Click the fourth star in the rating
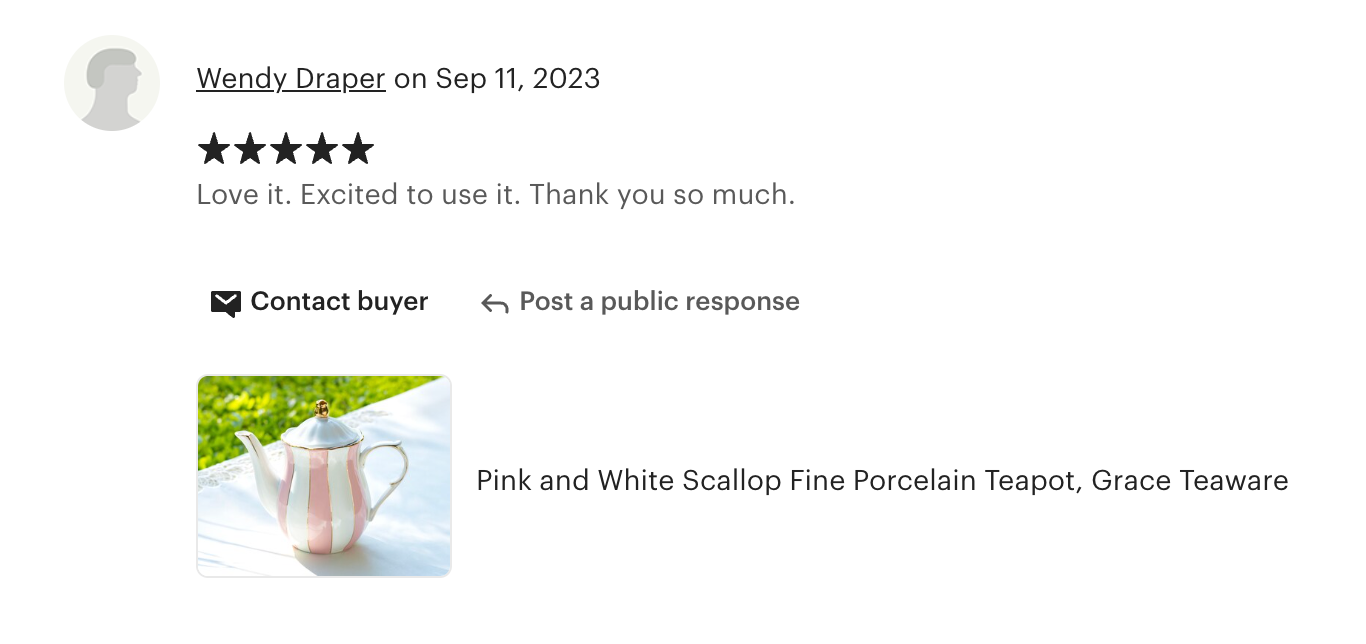This screenshot has width=1366, height=644. coord(322,150)
